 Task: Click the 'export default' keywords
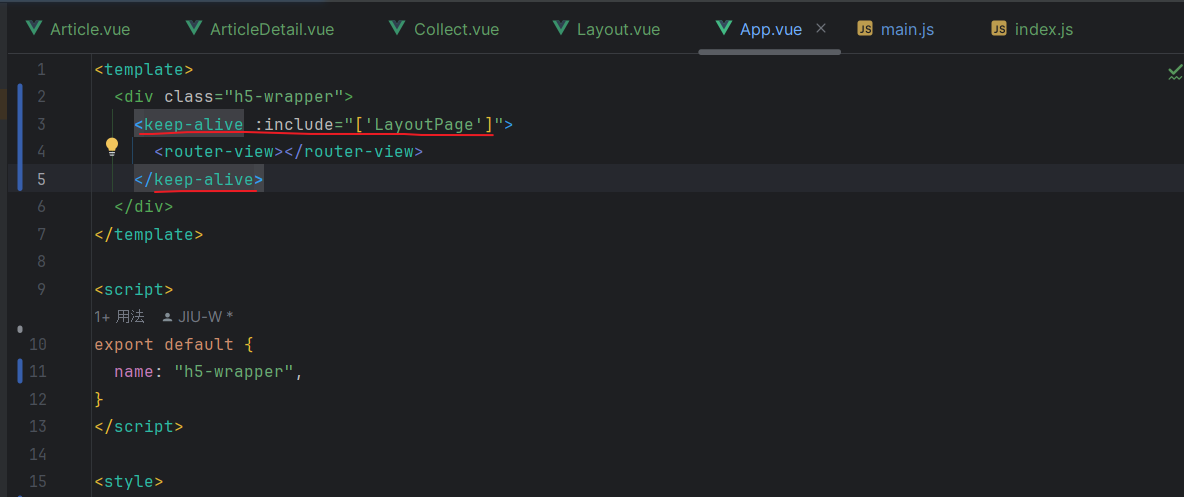164,344
